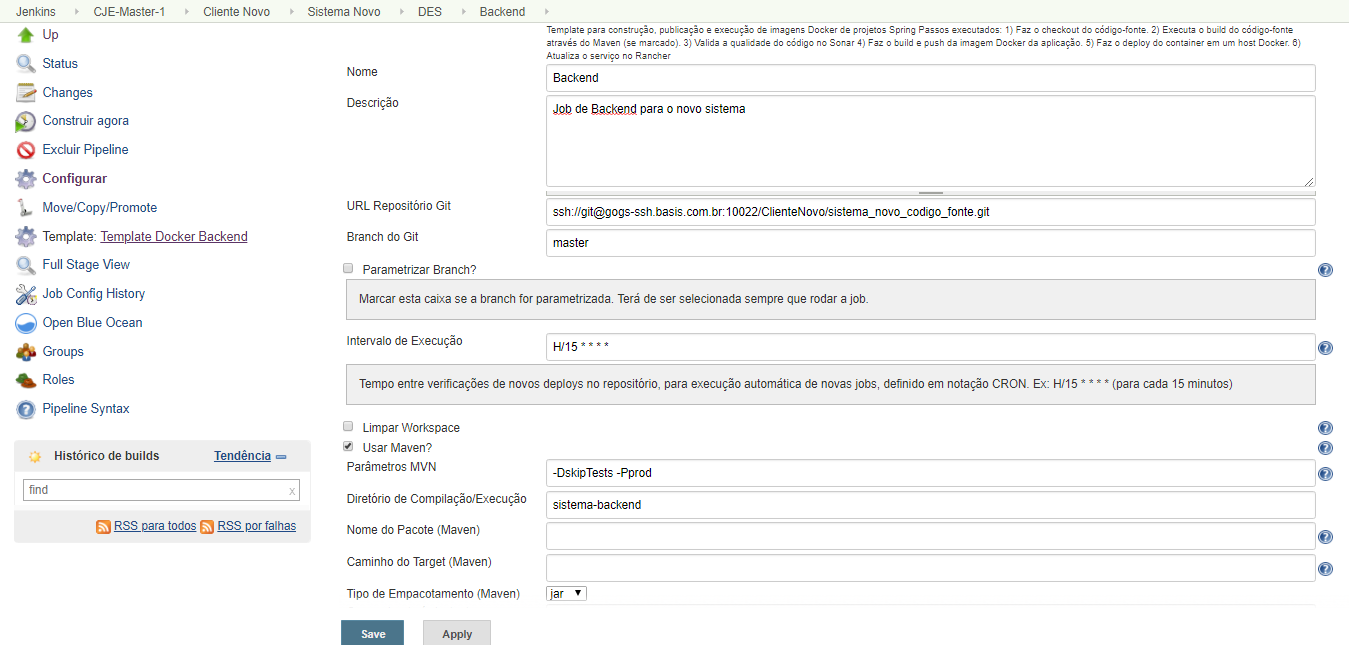Click the Pipeline Syntax help icon
Screen dimensions: 1349x645
[25, 409]
